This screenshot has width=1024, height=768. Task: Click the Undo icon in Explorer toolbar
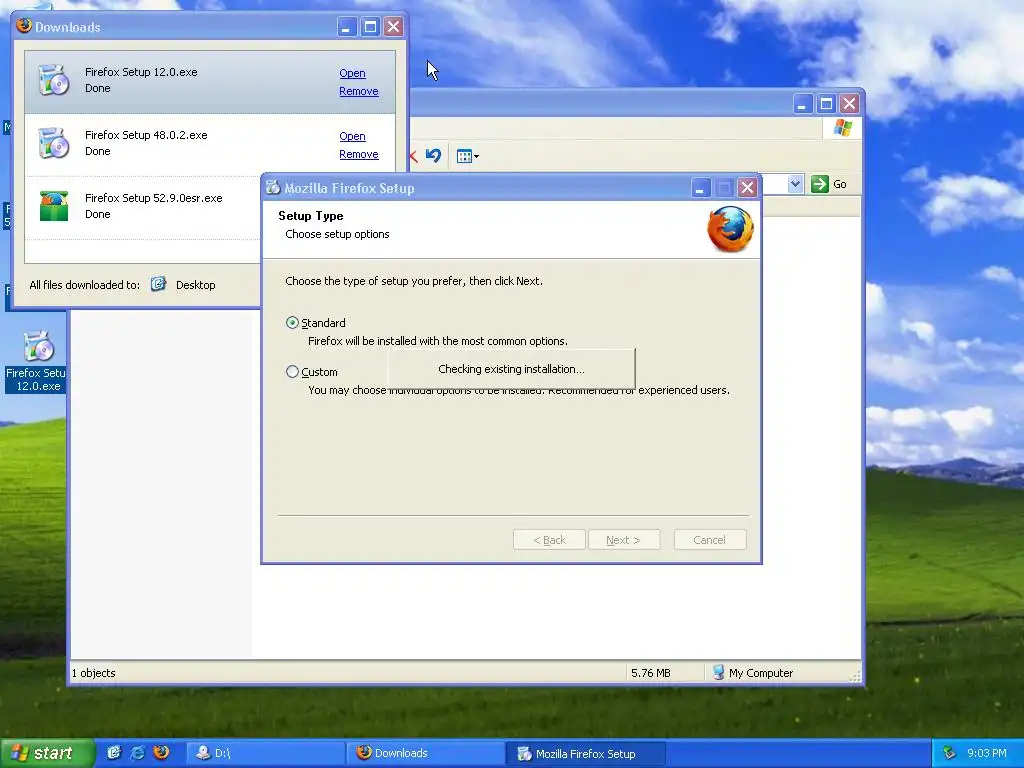tap(433, 155)
